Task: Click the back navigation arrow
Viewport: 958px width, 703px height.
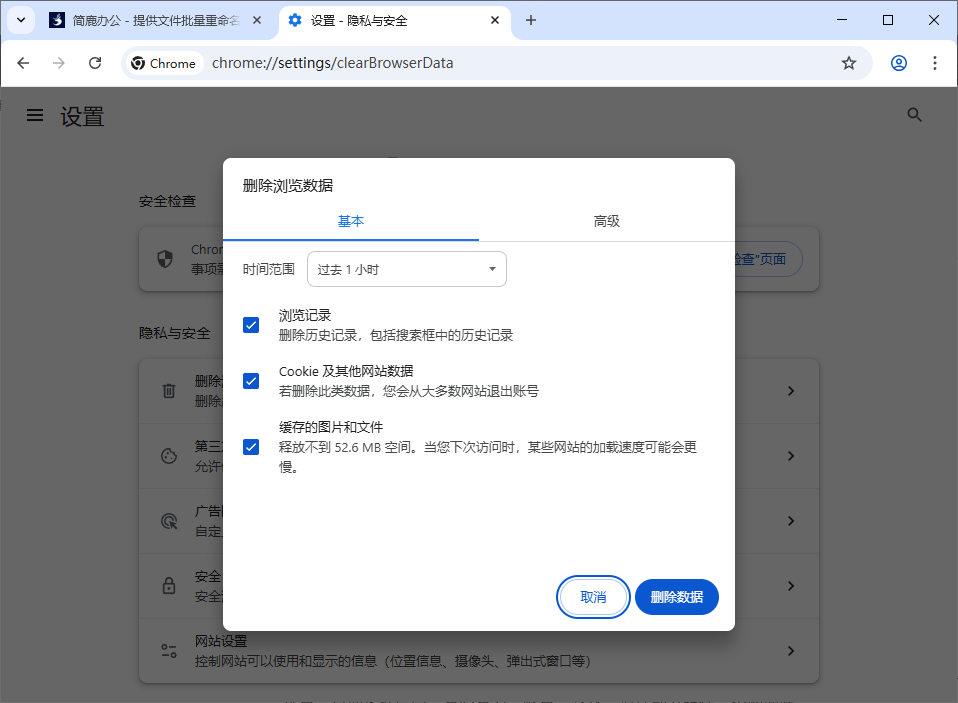Action: click(23, 62)
